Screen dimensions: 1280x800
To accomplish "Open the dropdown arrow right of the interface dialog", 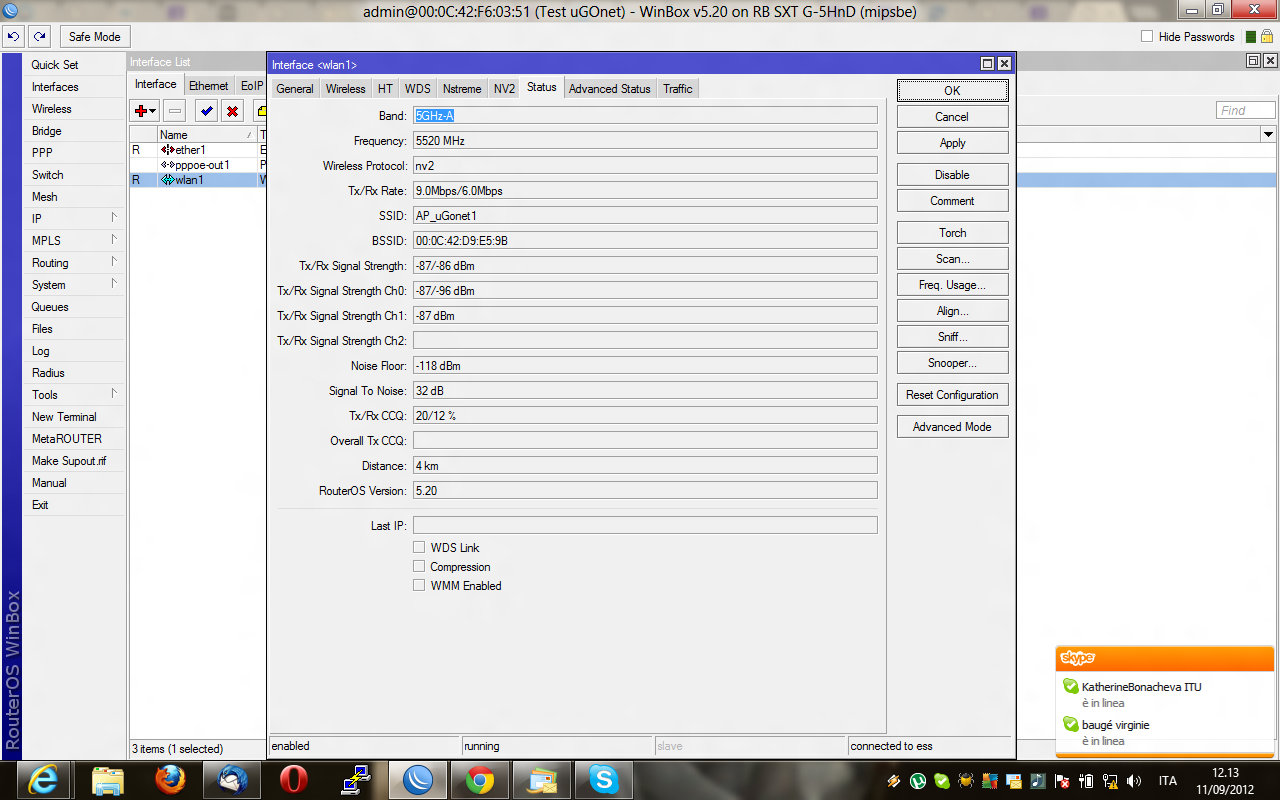I will 1268,135.
